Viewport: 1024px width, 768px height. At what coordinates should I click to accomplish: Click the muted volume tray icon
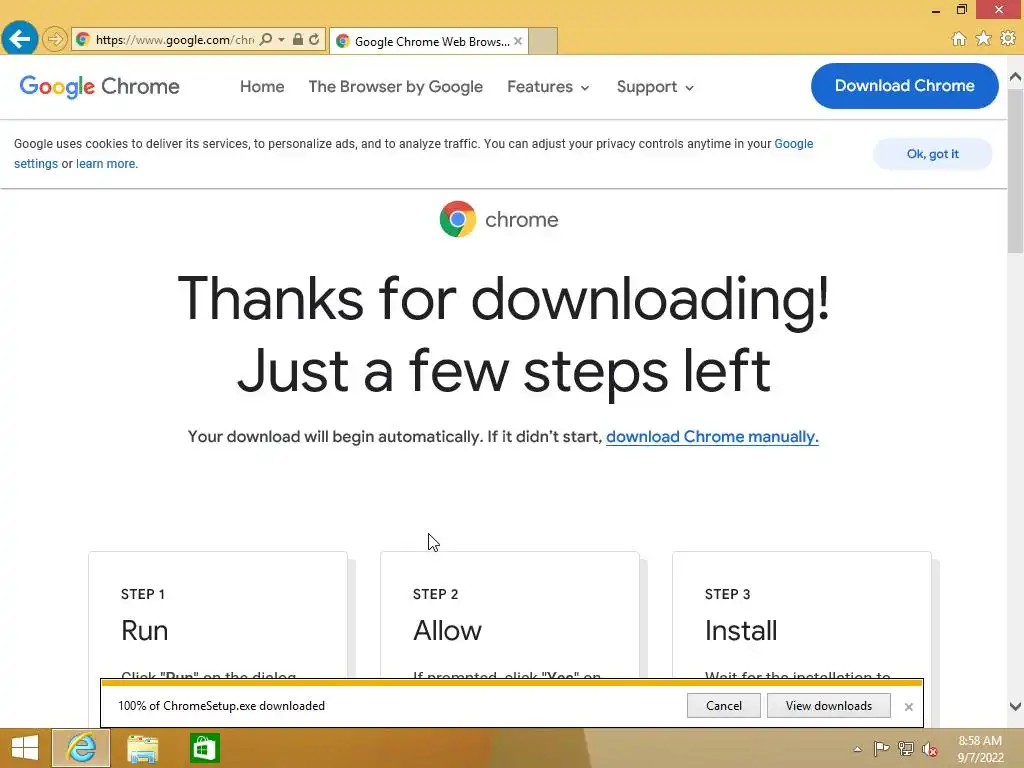[x=930, y=749]
